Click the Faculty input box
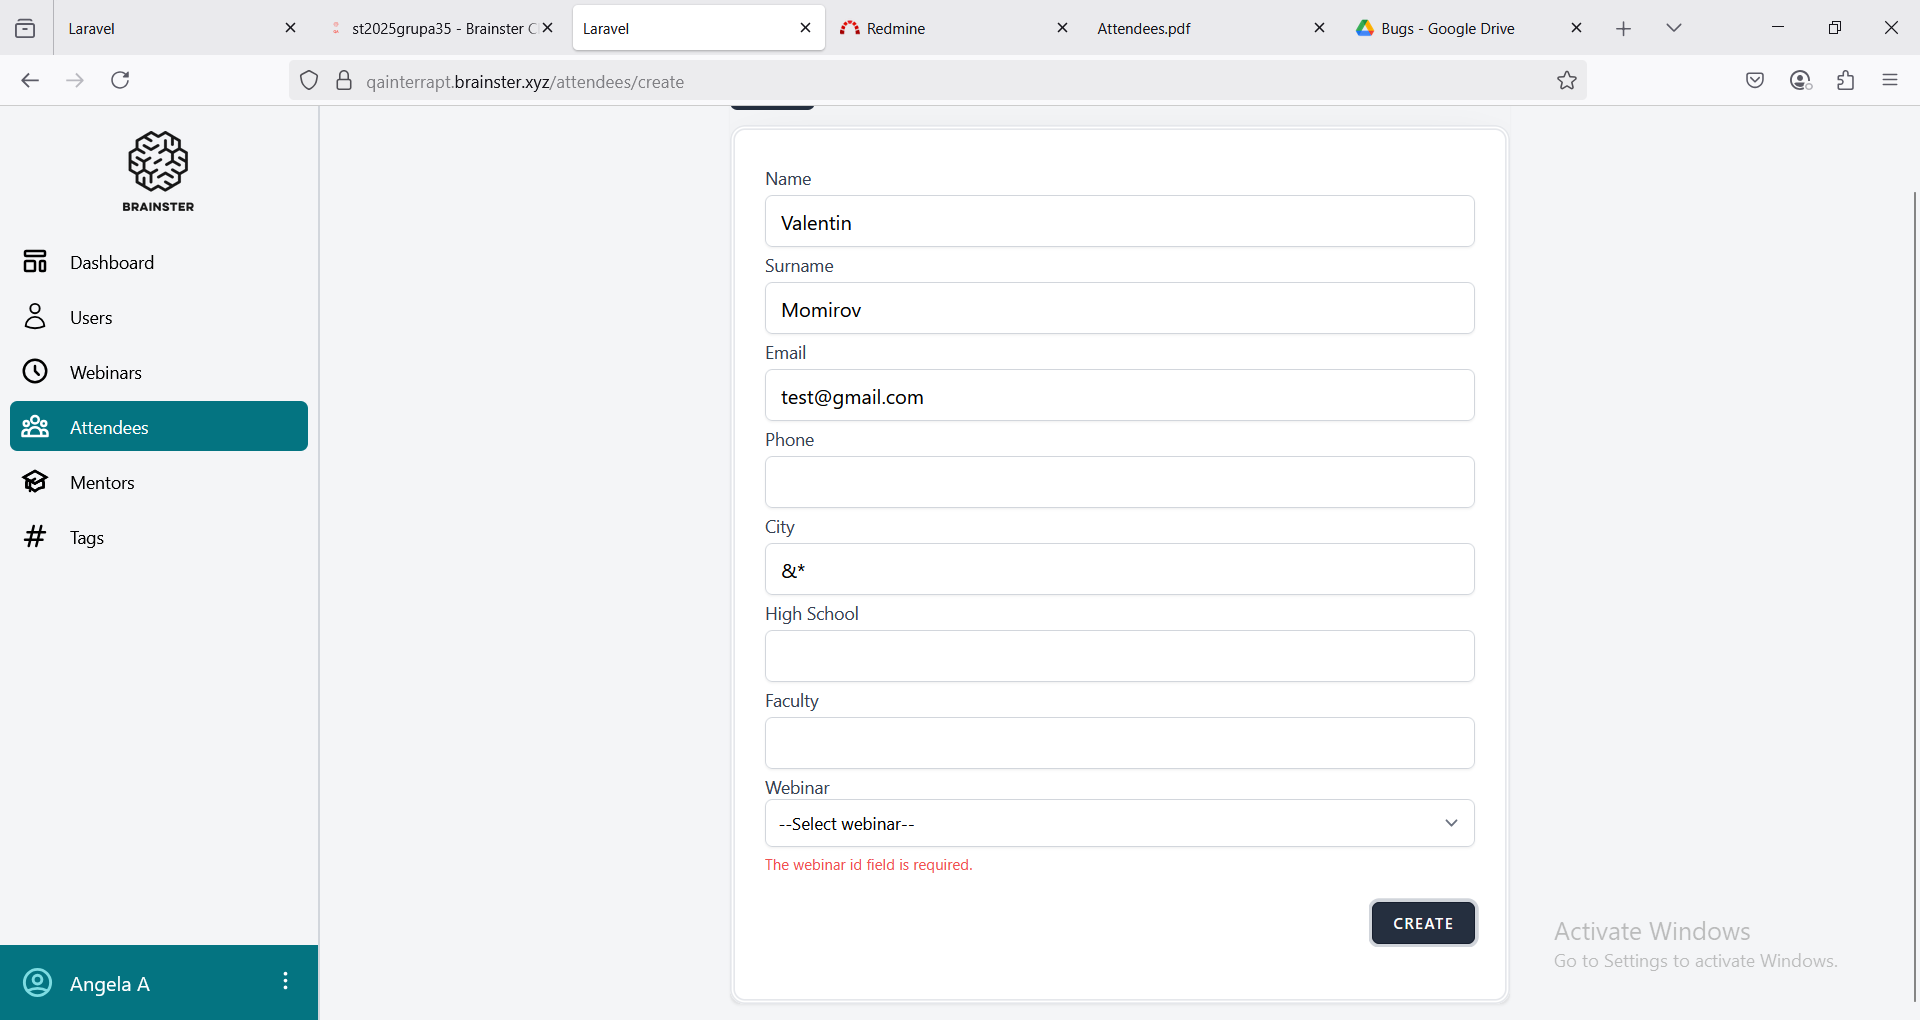1920x1020 pixels. pyautogui.click(x=1119, y=743)
